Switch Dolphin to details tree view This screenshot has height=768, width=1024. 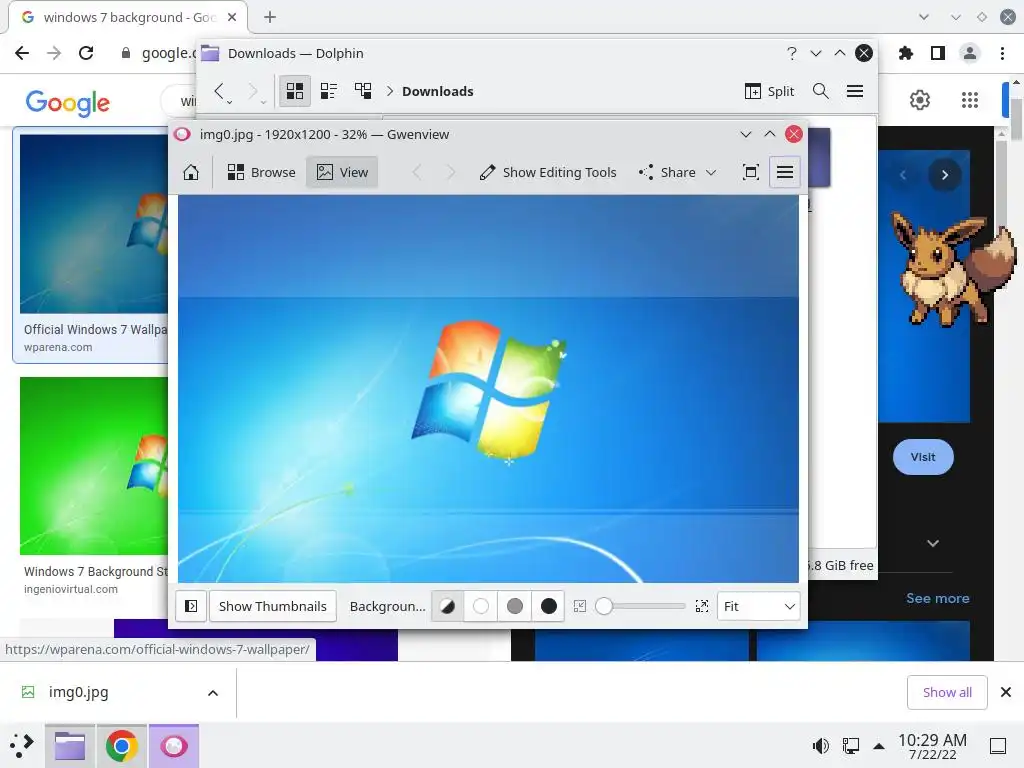point(362,91)
